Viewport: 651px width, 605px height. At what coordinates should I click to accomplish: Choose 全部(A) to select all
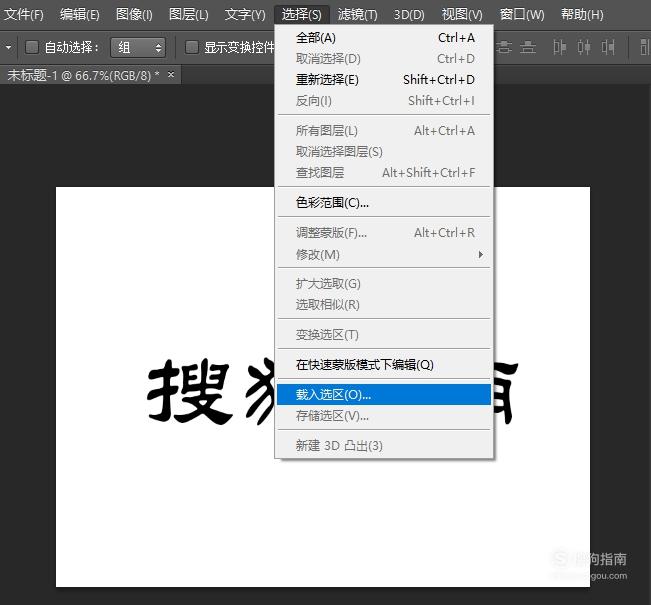click(384, 38)
